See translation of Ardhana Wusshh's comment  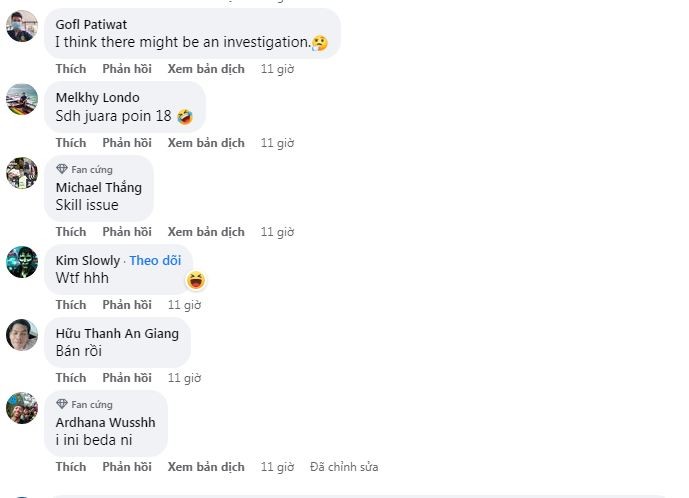click(206, 467)
